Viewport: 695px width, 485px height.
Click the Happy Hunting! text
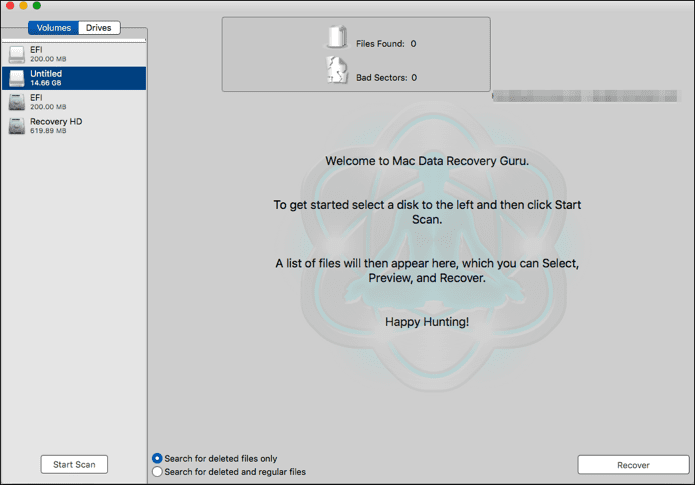click(427, 321)
